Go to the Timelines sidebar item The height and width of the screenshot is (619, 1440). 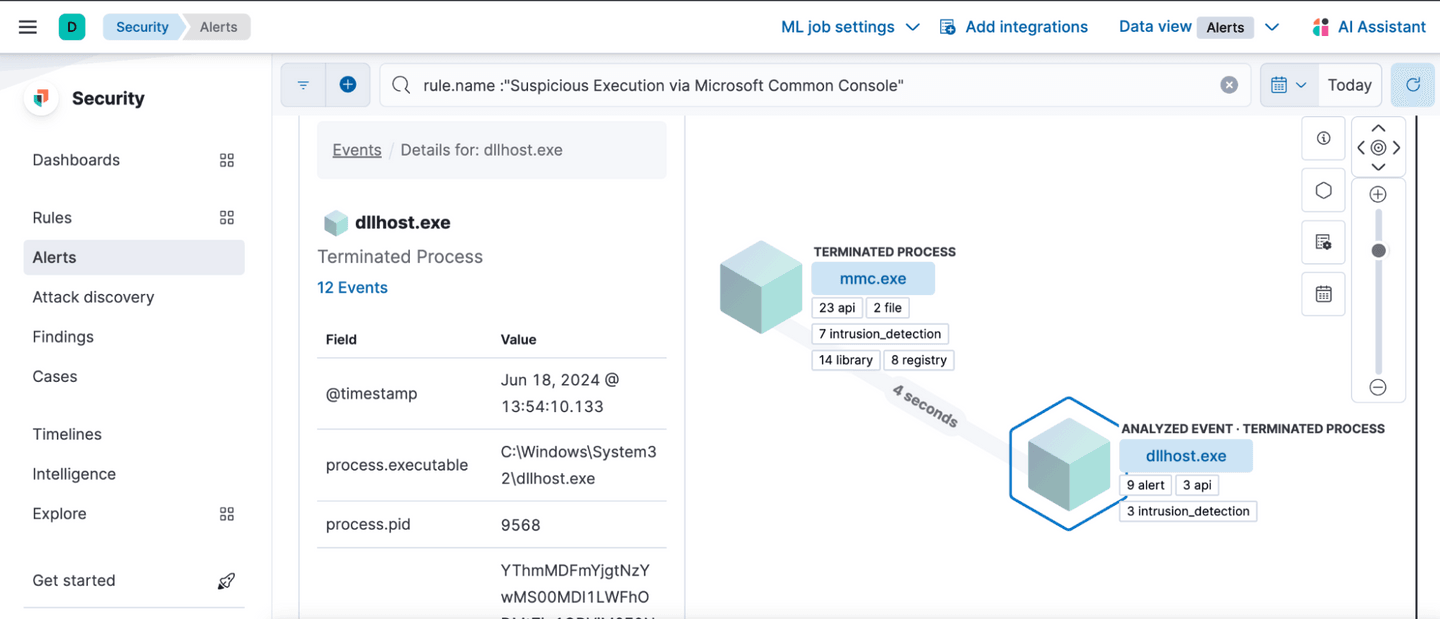[x=67, y=434]
